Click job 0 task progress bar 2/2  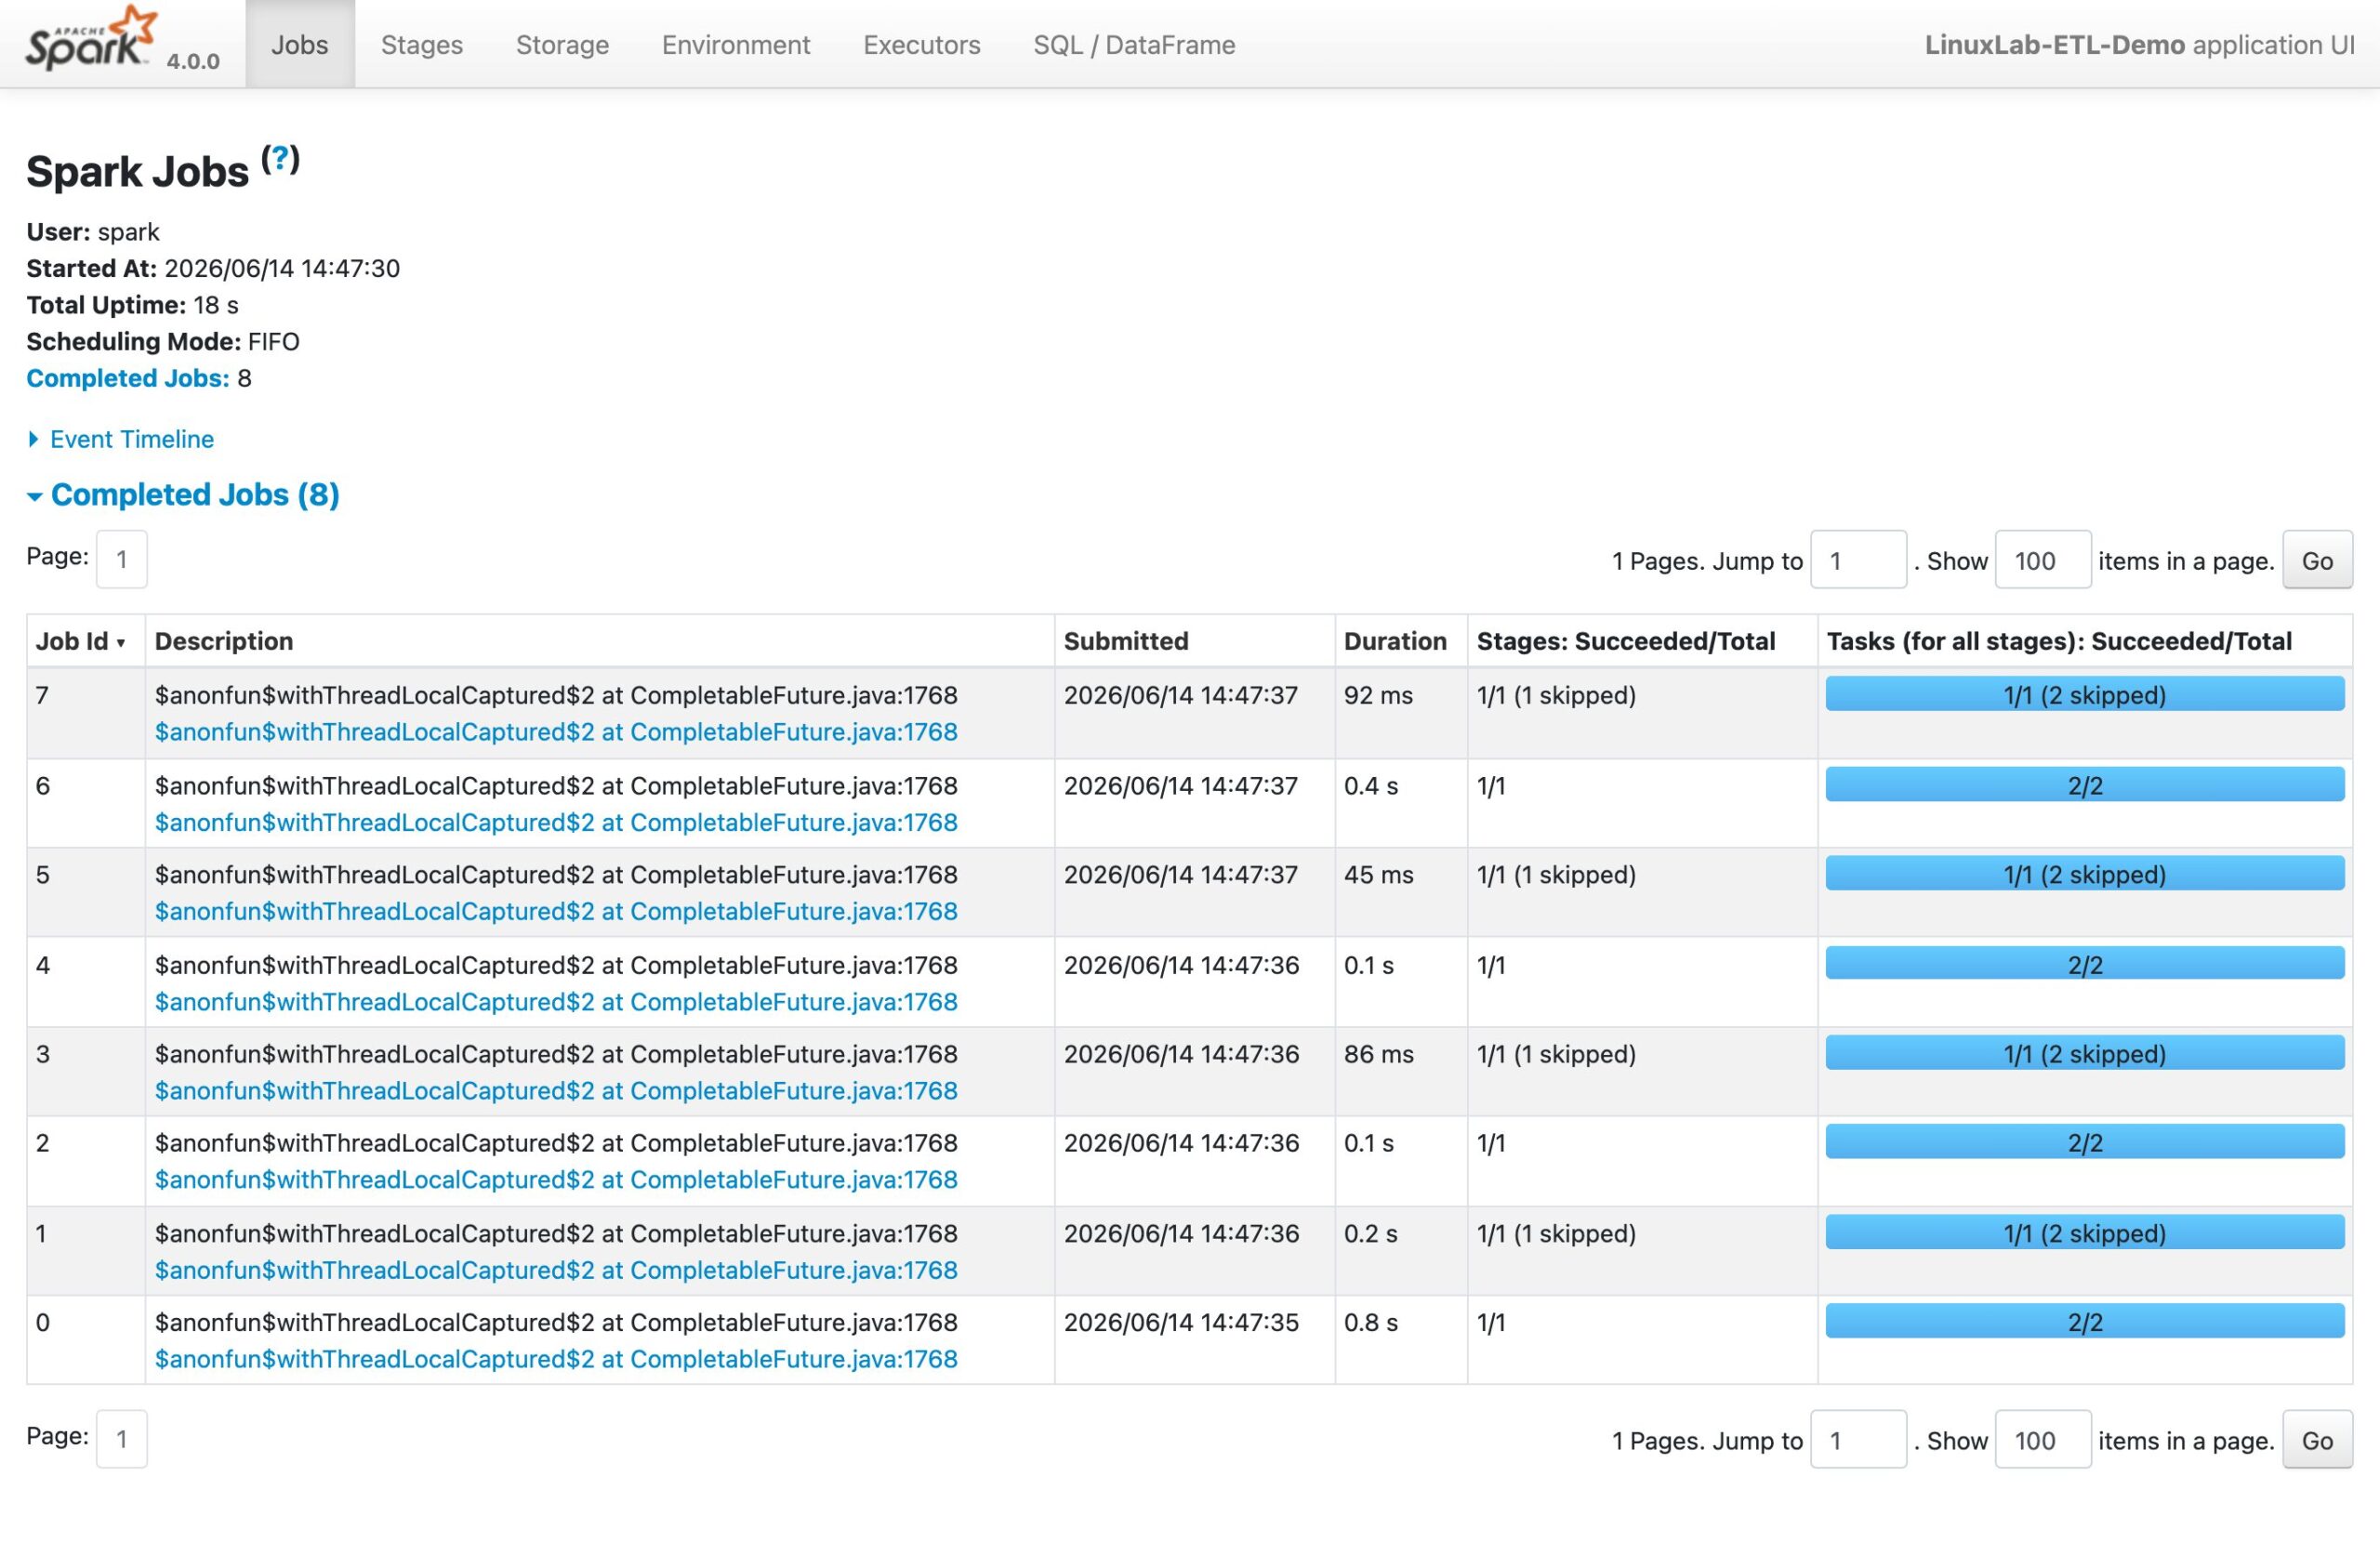pyautogui.click(x=2085, y=1321)
